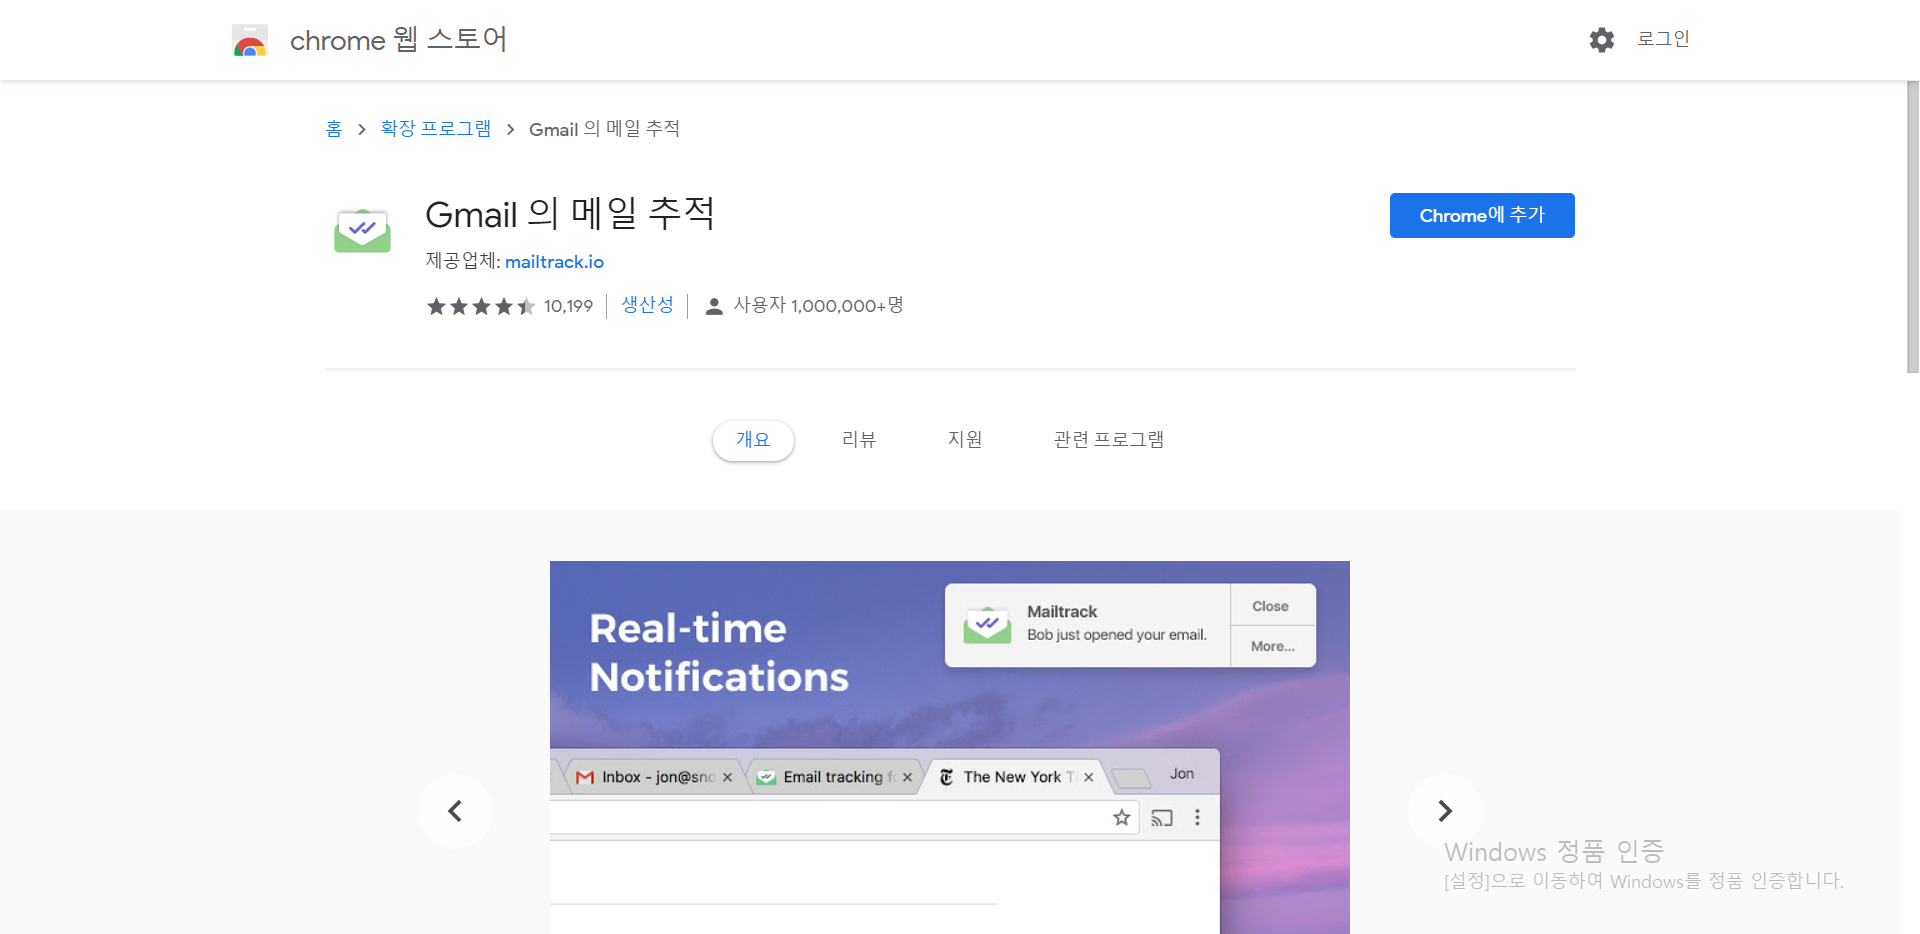This screenshot has width=1920, height=934.
Task: Click the user count person icon
Action: click(x=714, y=305)
